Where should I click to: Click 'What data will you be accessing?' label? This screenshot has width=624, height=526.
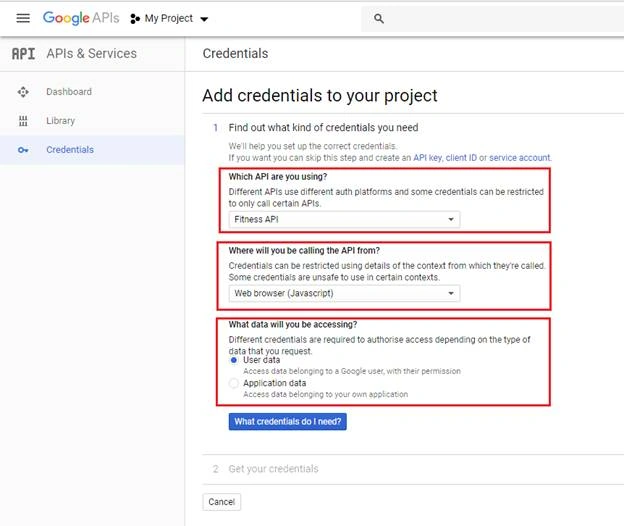pos(293,325)
